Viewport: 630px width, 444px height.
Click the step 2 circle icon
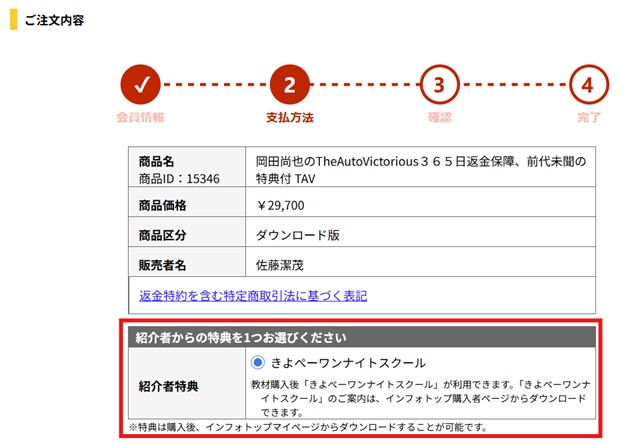click(289, 85)
